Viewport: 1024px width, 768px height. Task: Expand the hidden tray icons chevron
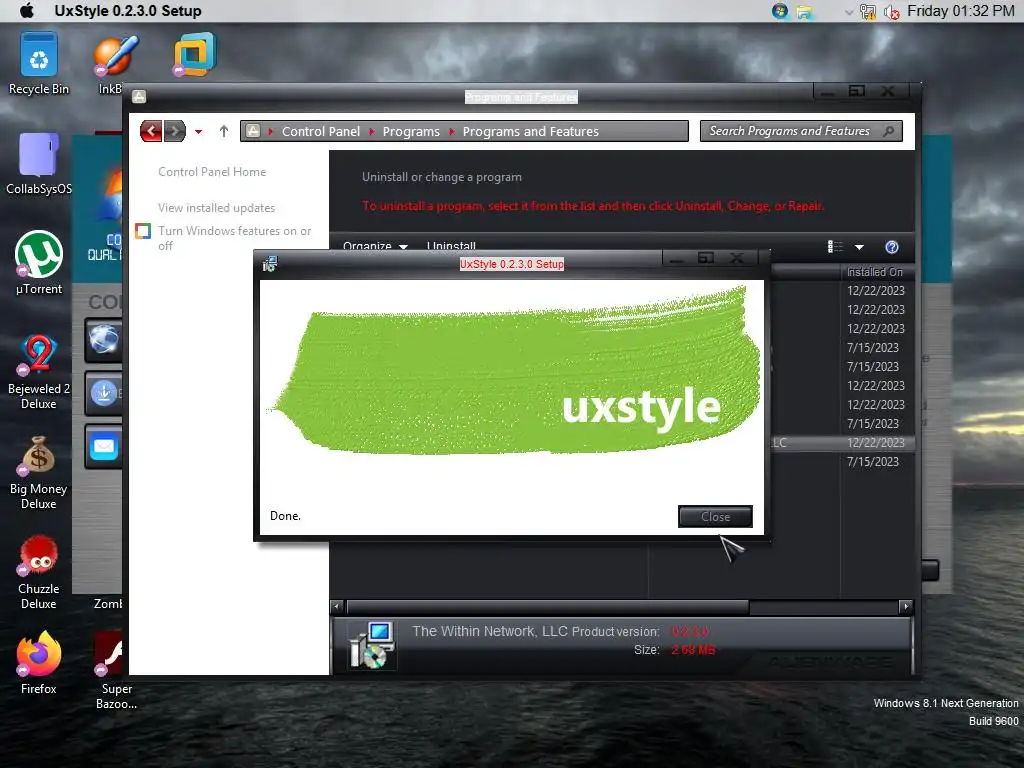(x=848, y=12)
